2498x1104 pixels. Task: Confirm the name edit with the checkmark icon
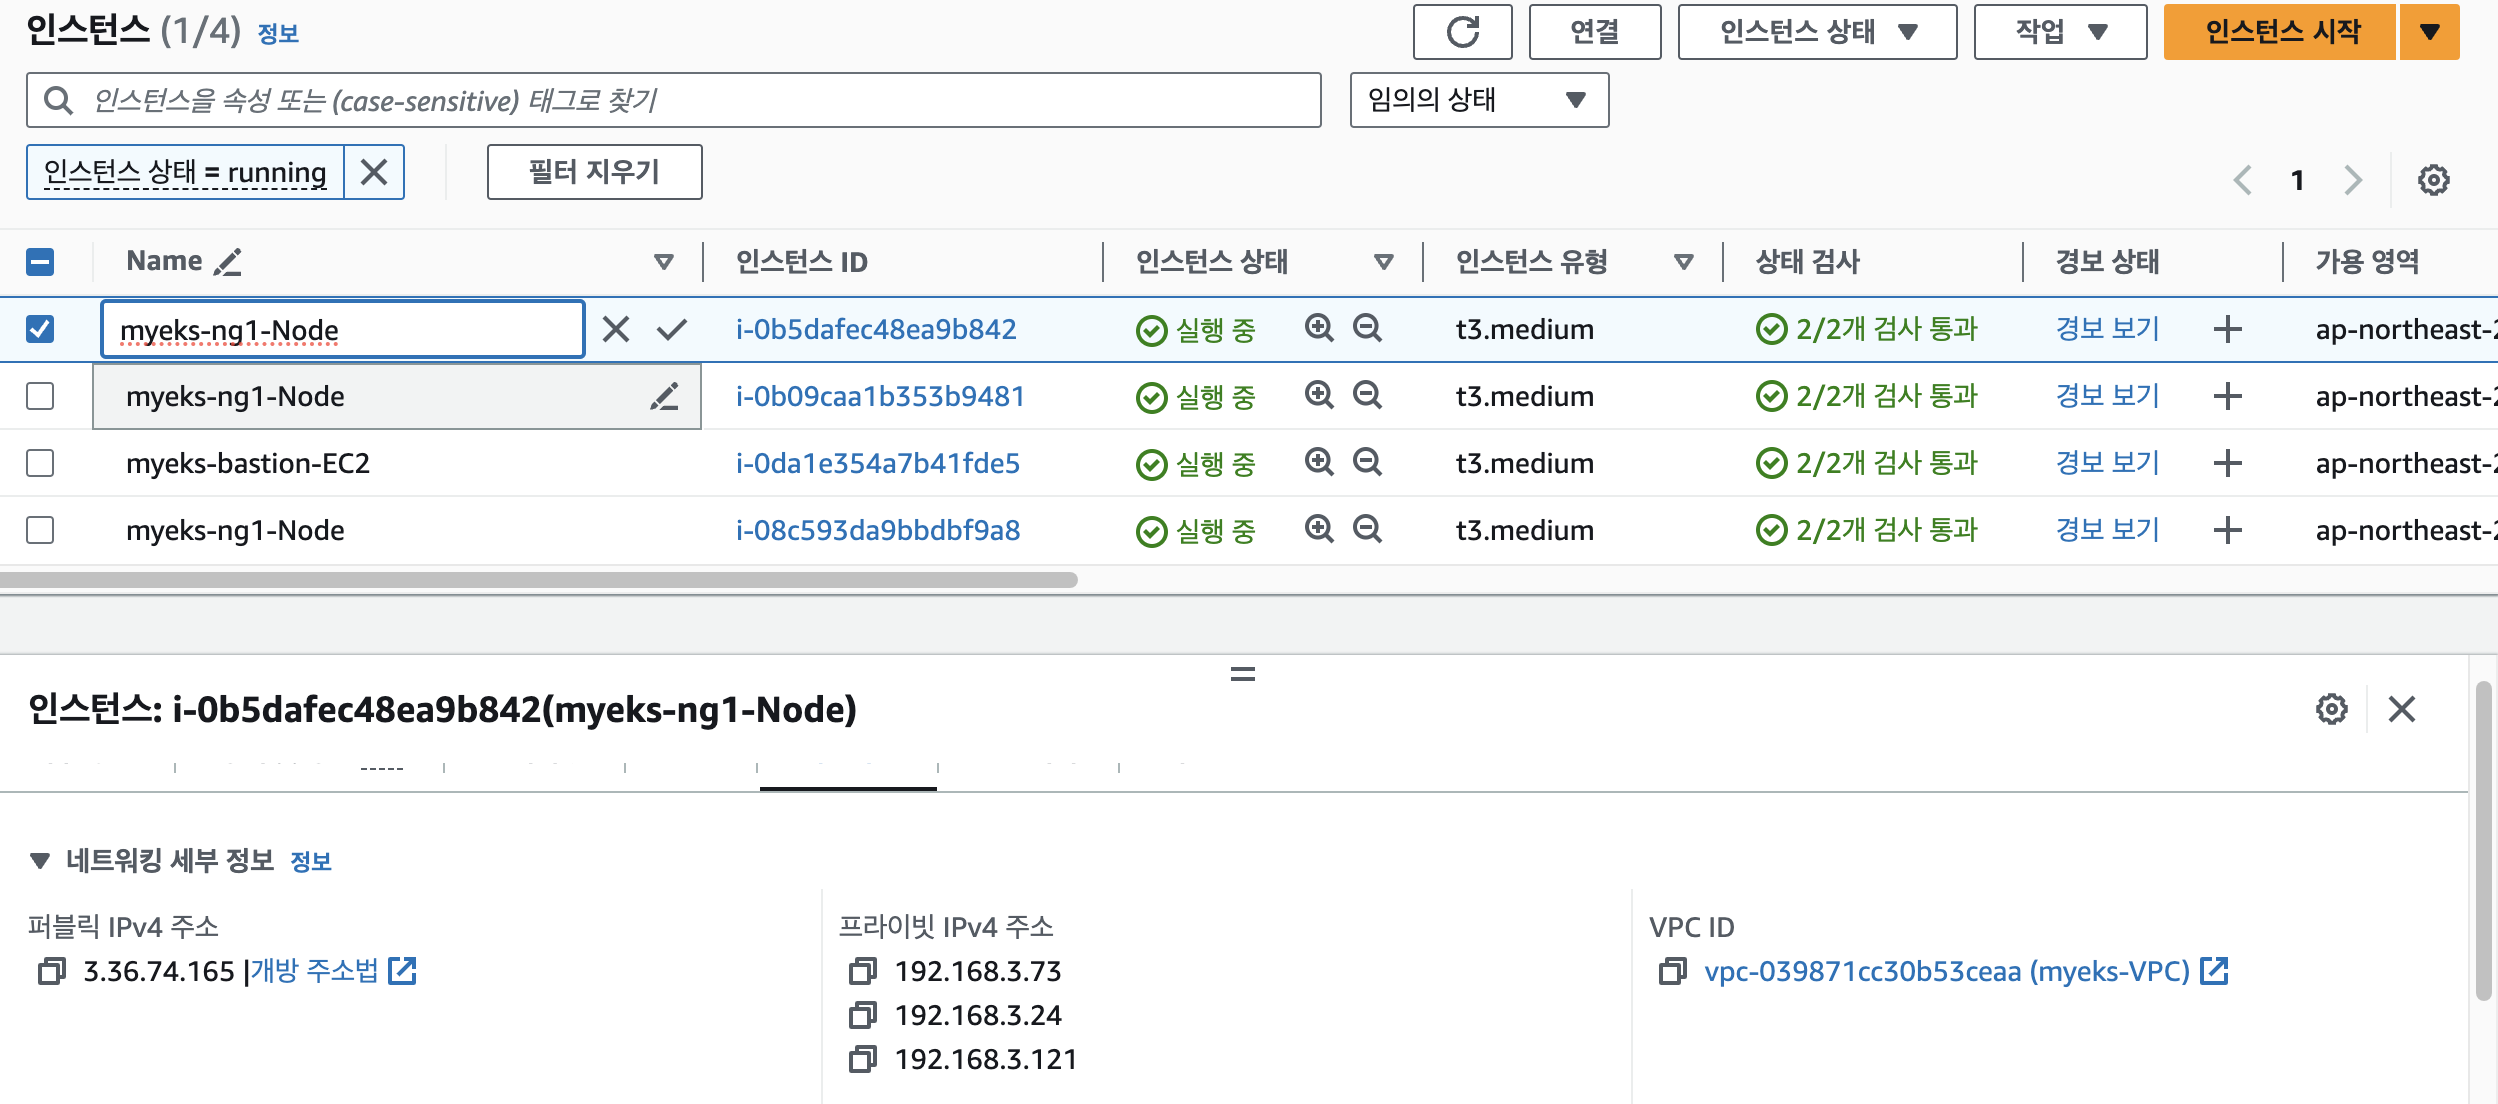[x=672, y=329]
